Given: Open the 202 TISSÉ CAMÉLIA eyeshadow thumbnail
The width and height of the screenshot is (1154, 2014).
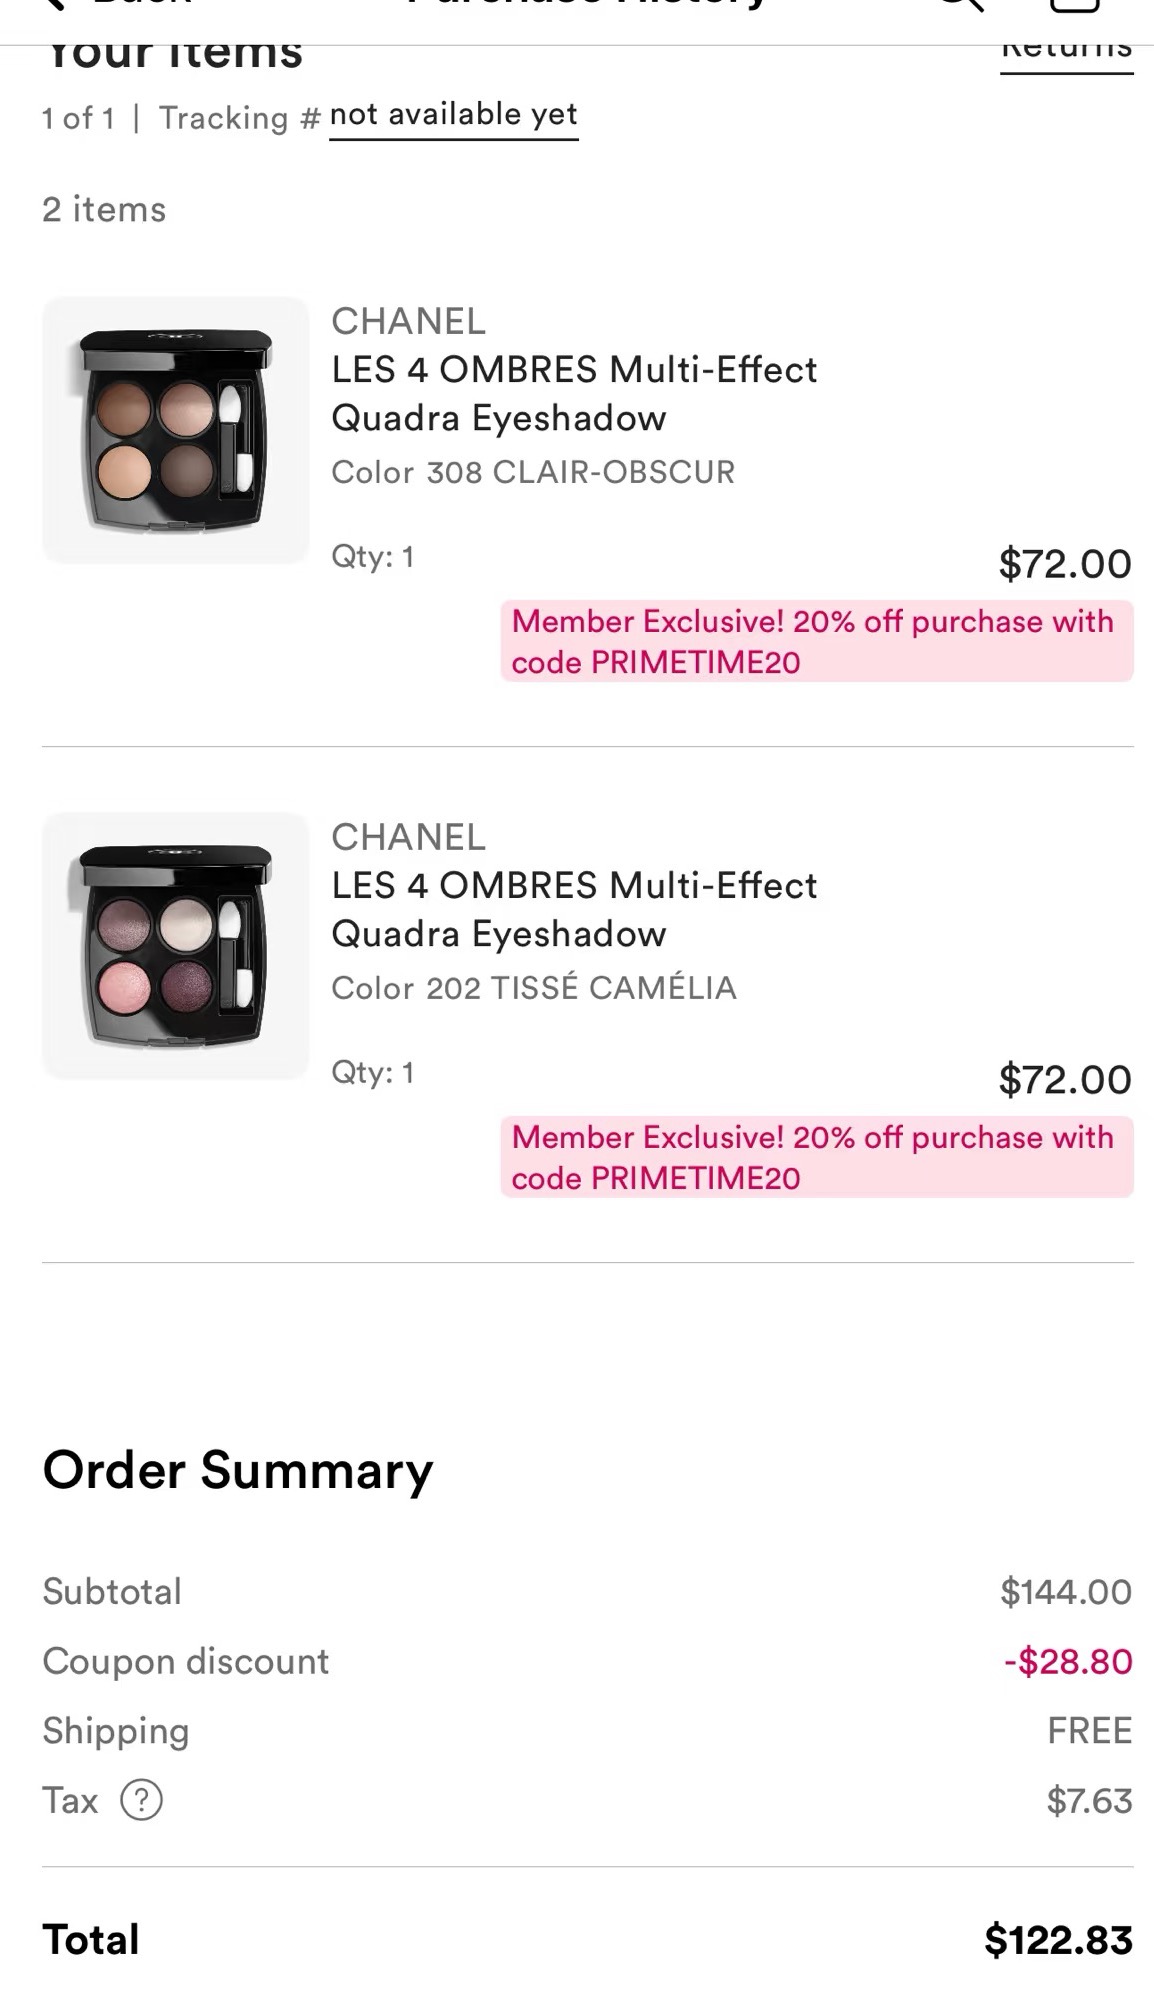Looking at the screenshot, I should tap(176, 945).
